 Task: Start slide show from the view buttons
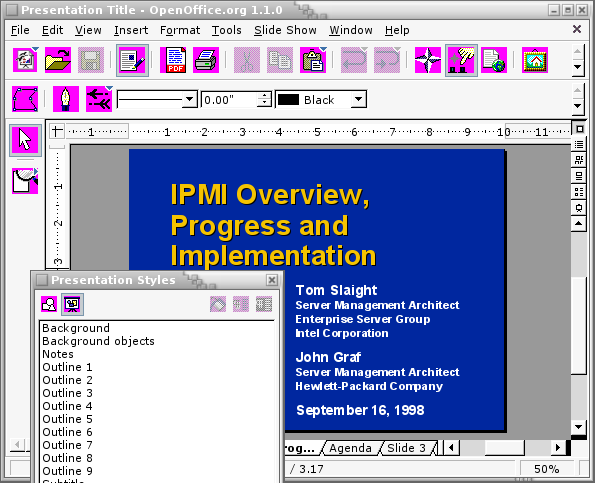click(x=579, y=208)
